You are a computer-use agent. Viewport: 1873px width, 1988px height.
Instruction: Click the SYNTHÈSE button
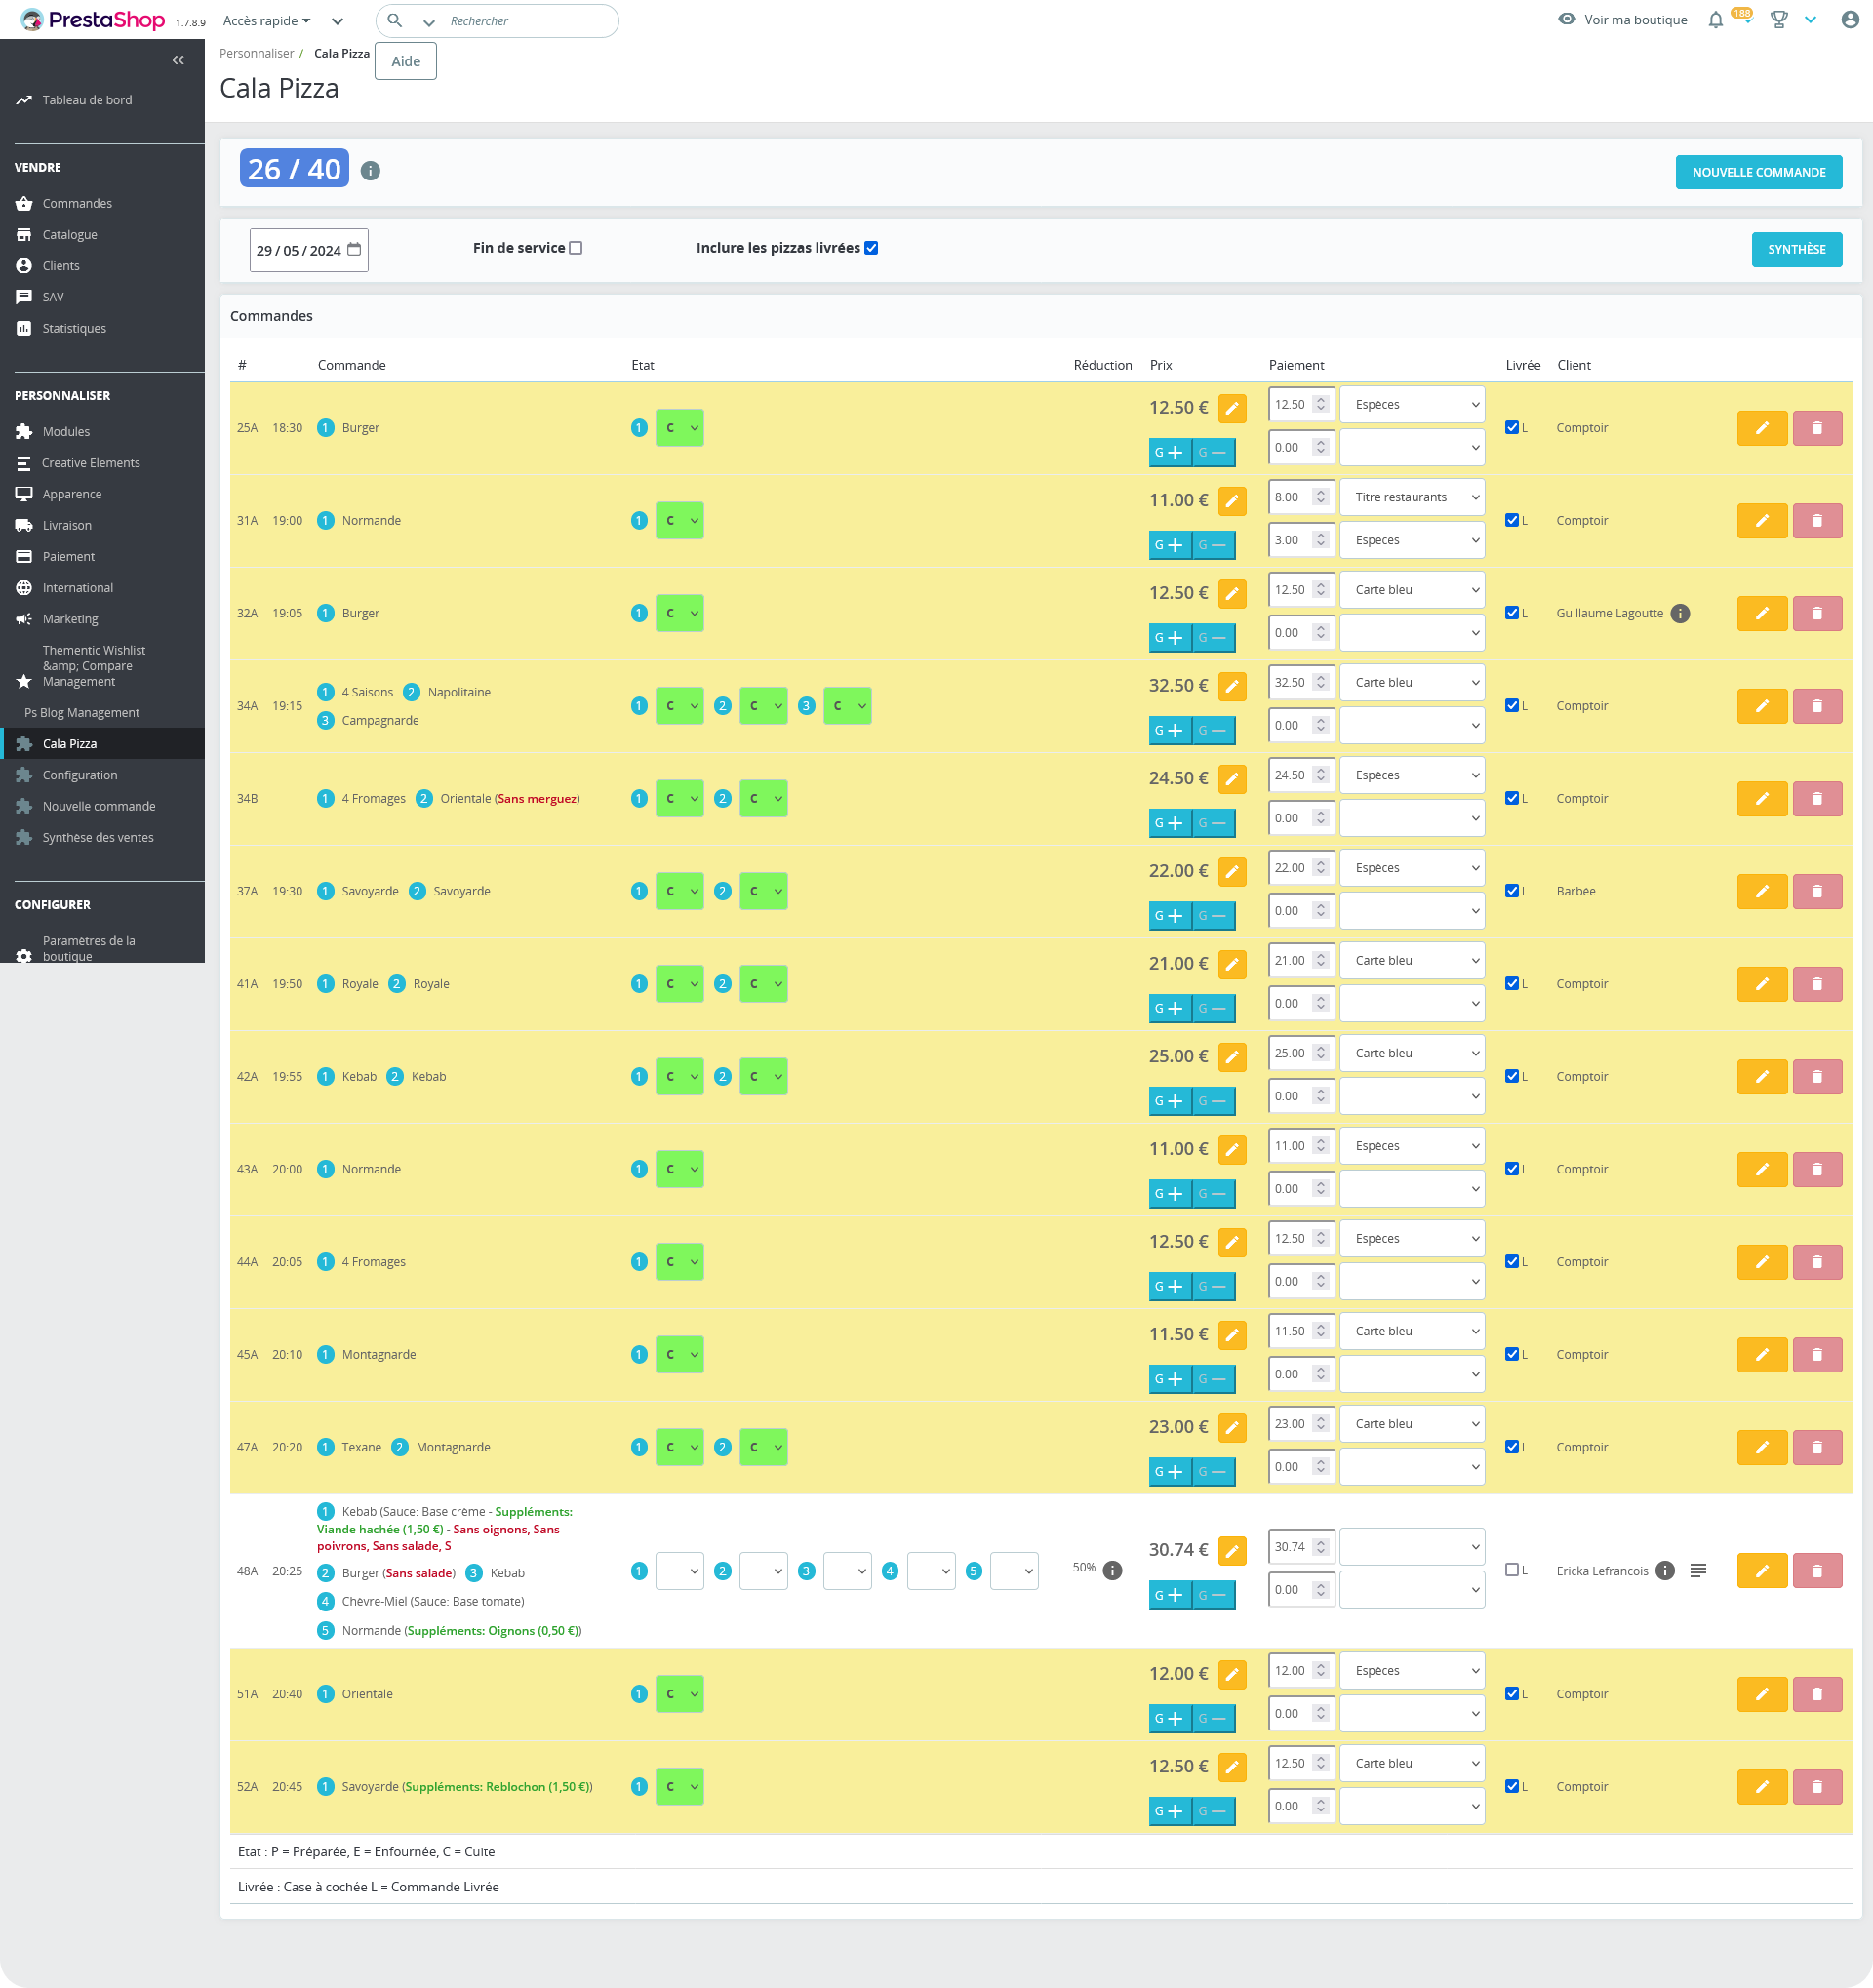(1796, 250)
